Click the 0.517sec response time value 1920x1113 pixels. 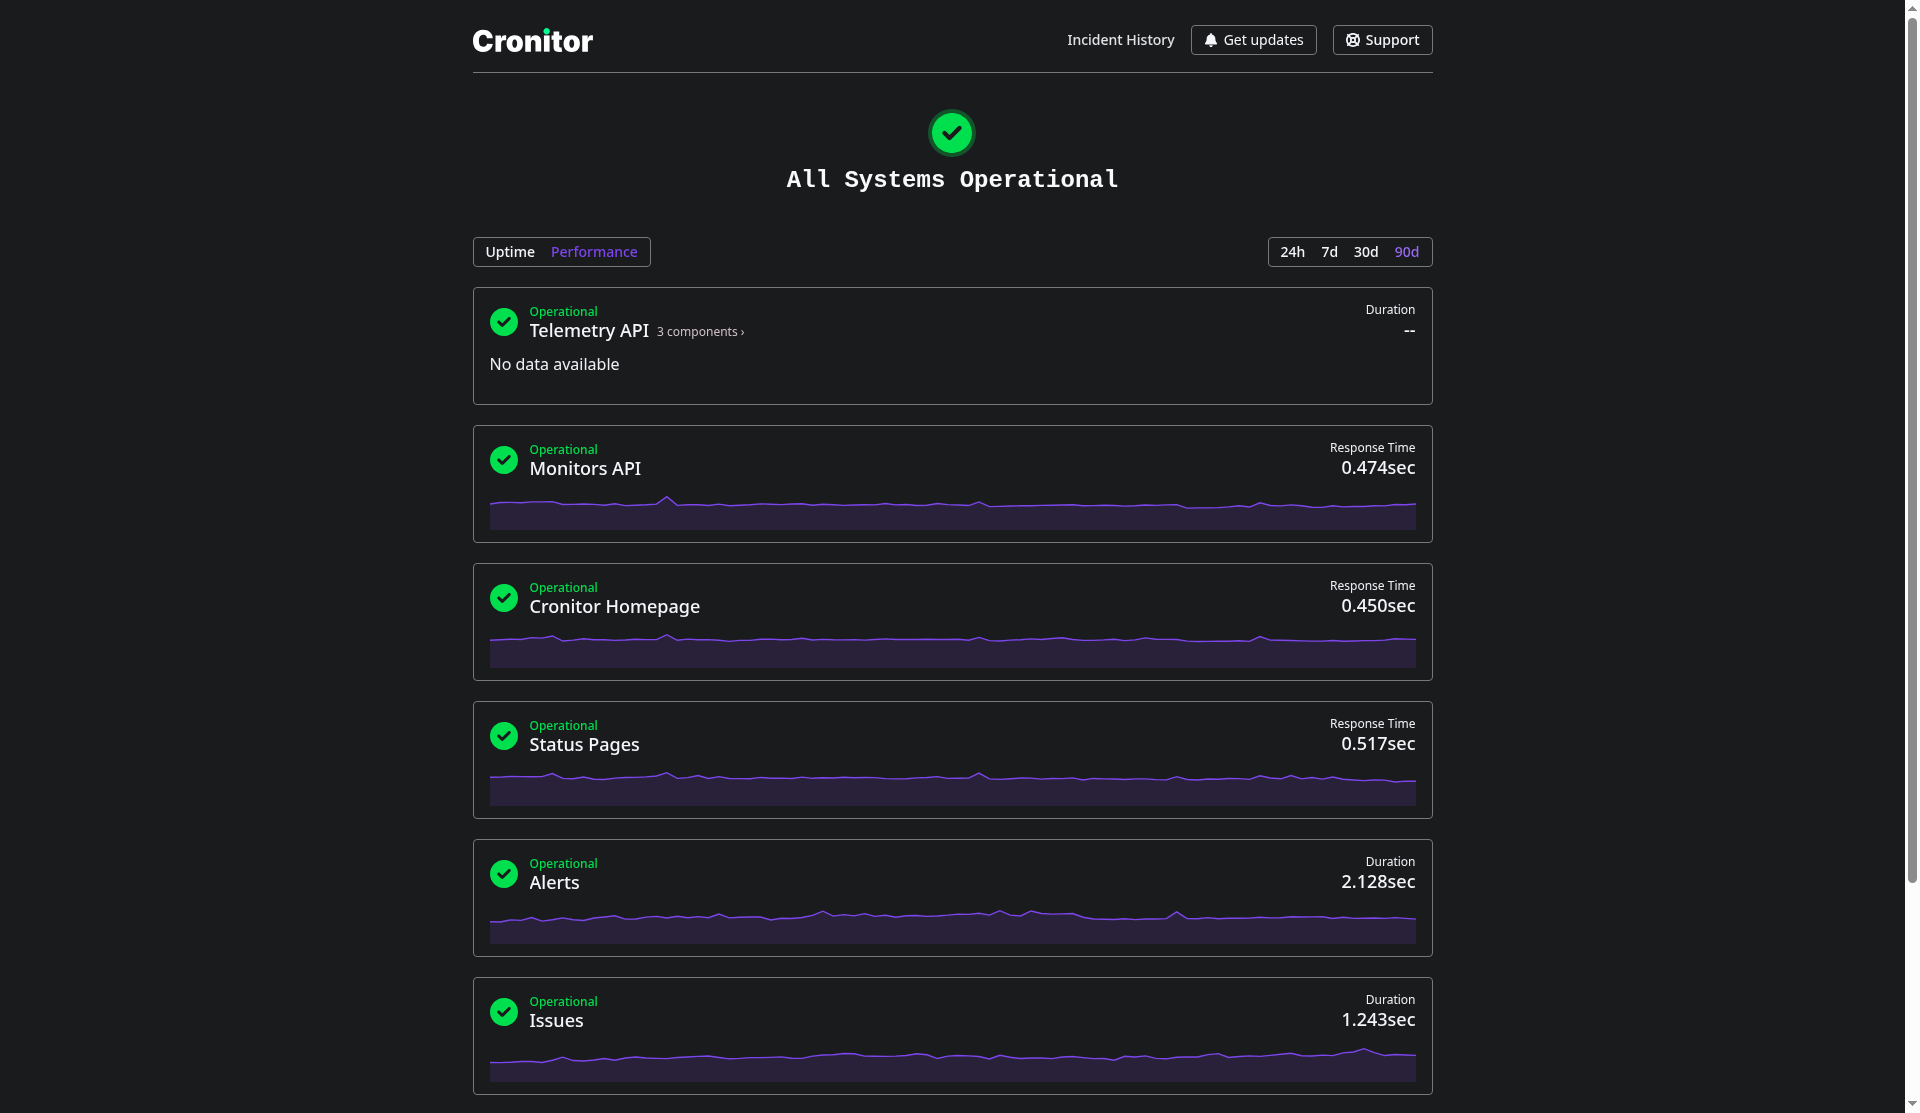(x=1378, y=744)
